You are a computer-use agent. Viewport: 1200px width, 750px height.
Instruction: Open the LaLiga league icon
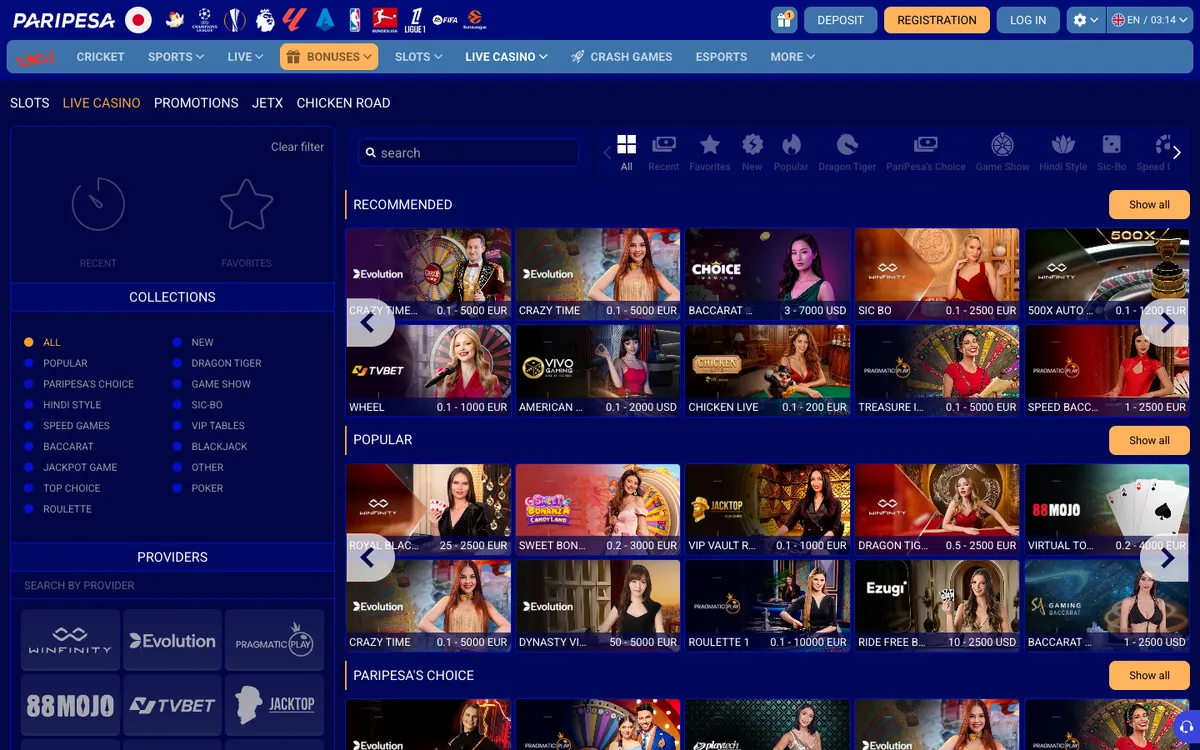pos(294,19)
